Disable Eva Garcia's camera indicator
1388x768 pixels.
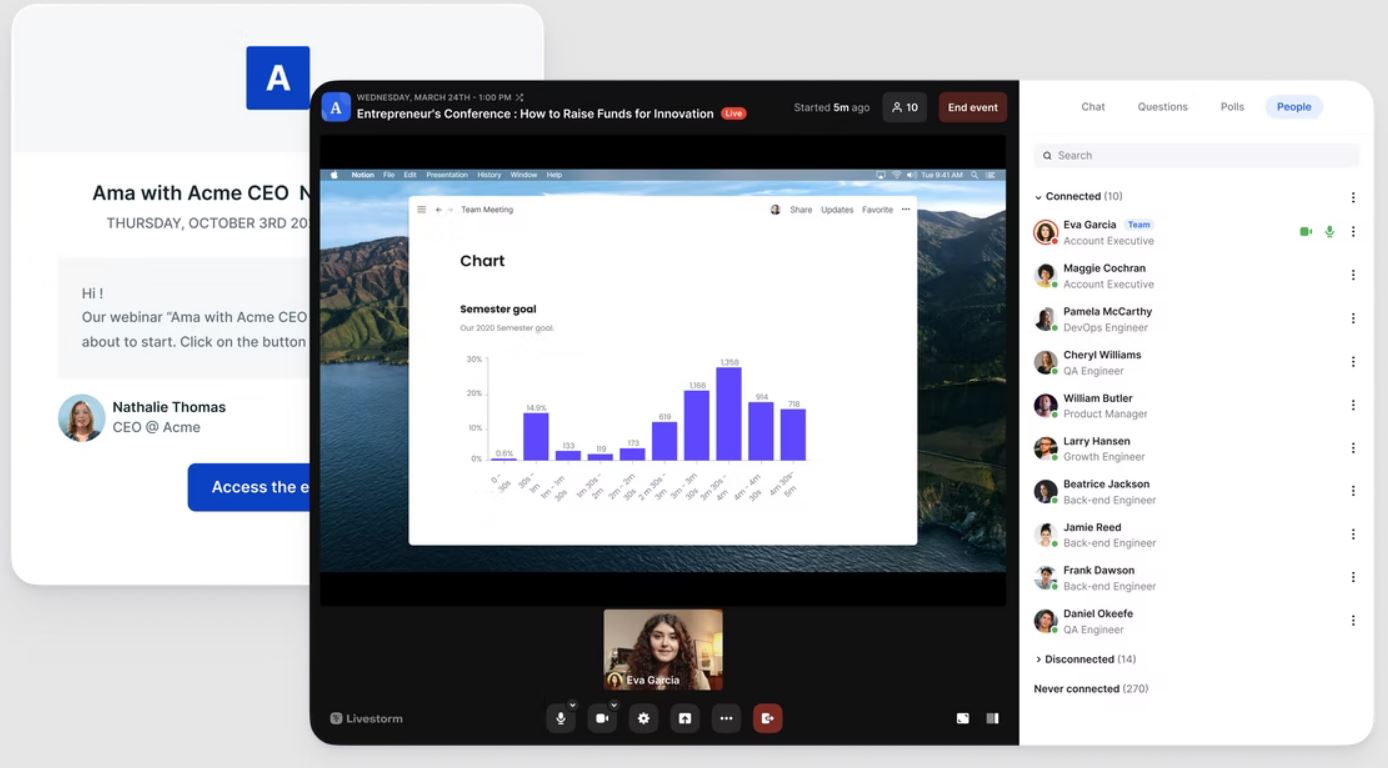coord(1305,231)
